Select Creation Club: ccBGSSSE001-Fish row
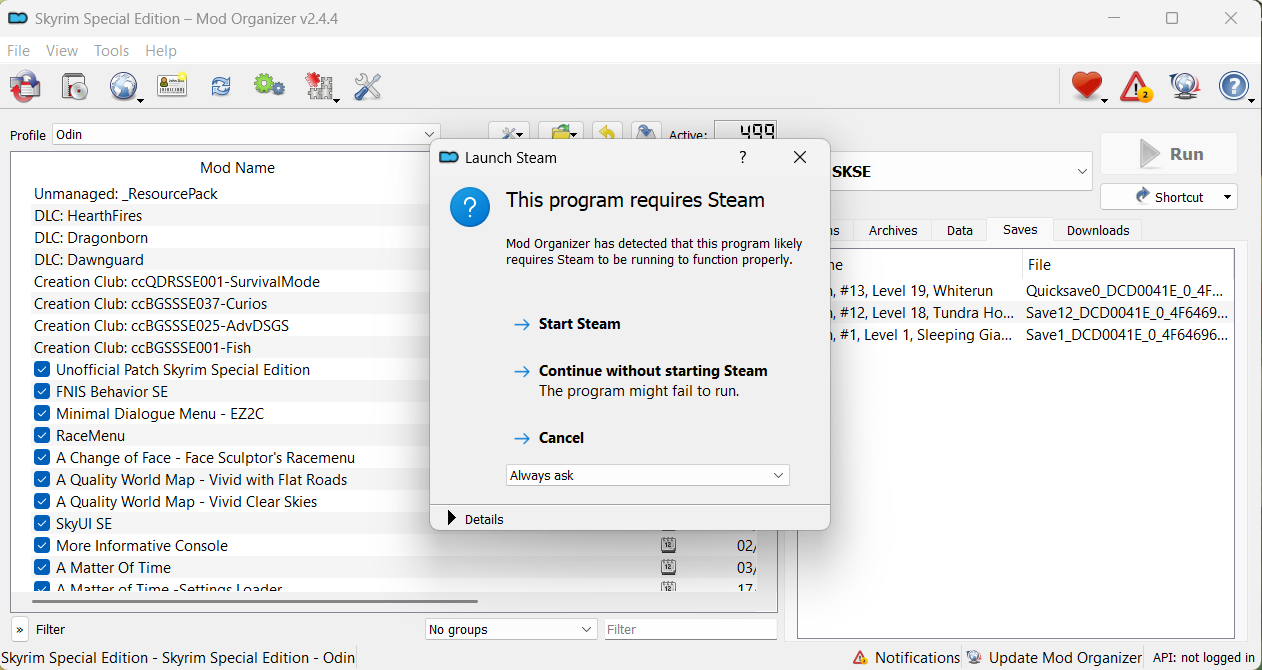The image size is (1262, 670). tap(142, 348)
